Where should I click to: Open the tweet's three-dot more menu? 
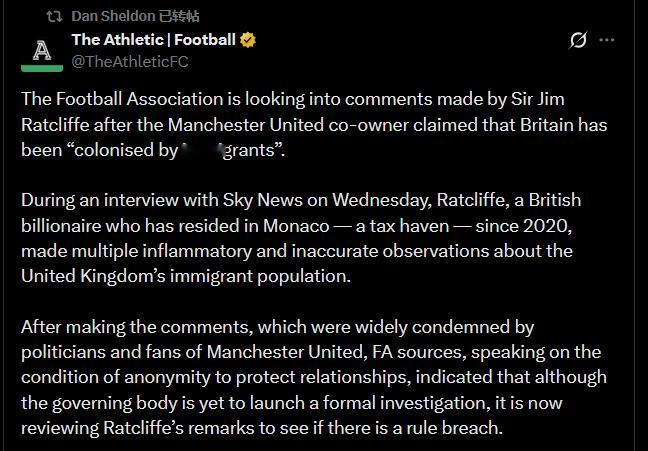coord(607,40)
